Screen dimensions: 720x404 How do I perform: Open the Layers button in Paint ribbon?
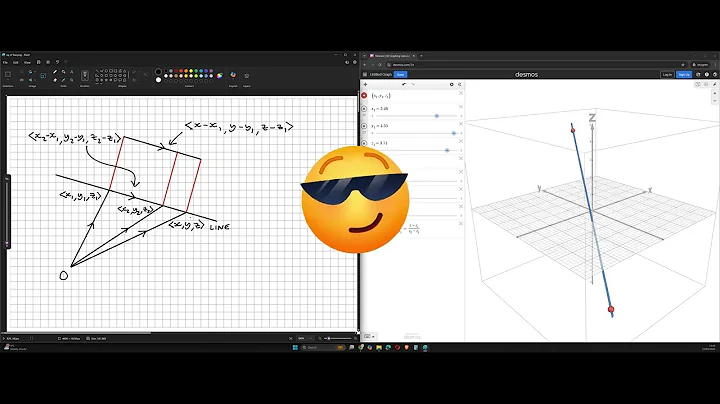[247, 75]
